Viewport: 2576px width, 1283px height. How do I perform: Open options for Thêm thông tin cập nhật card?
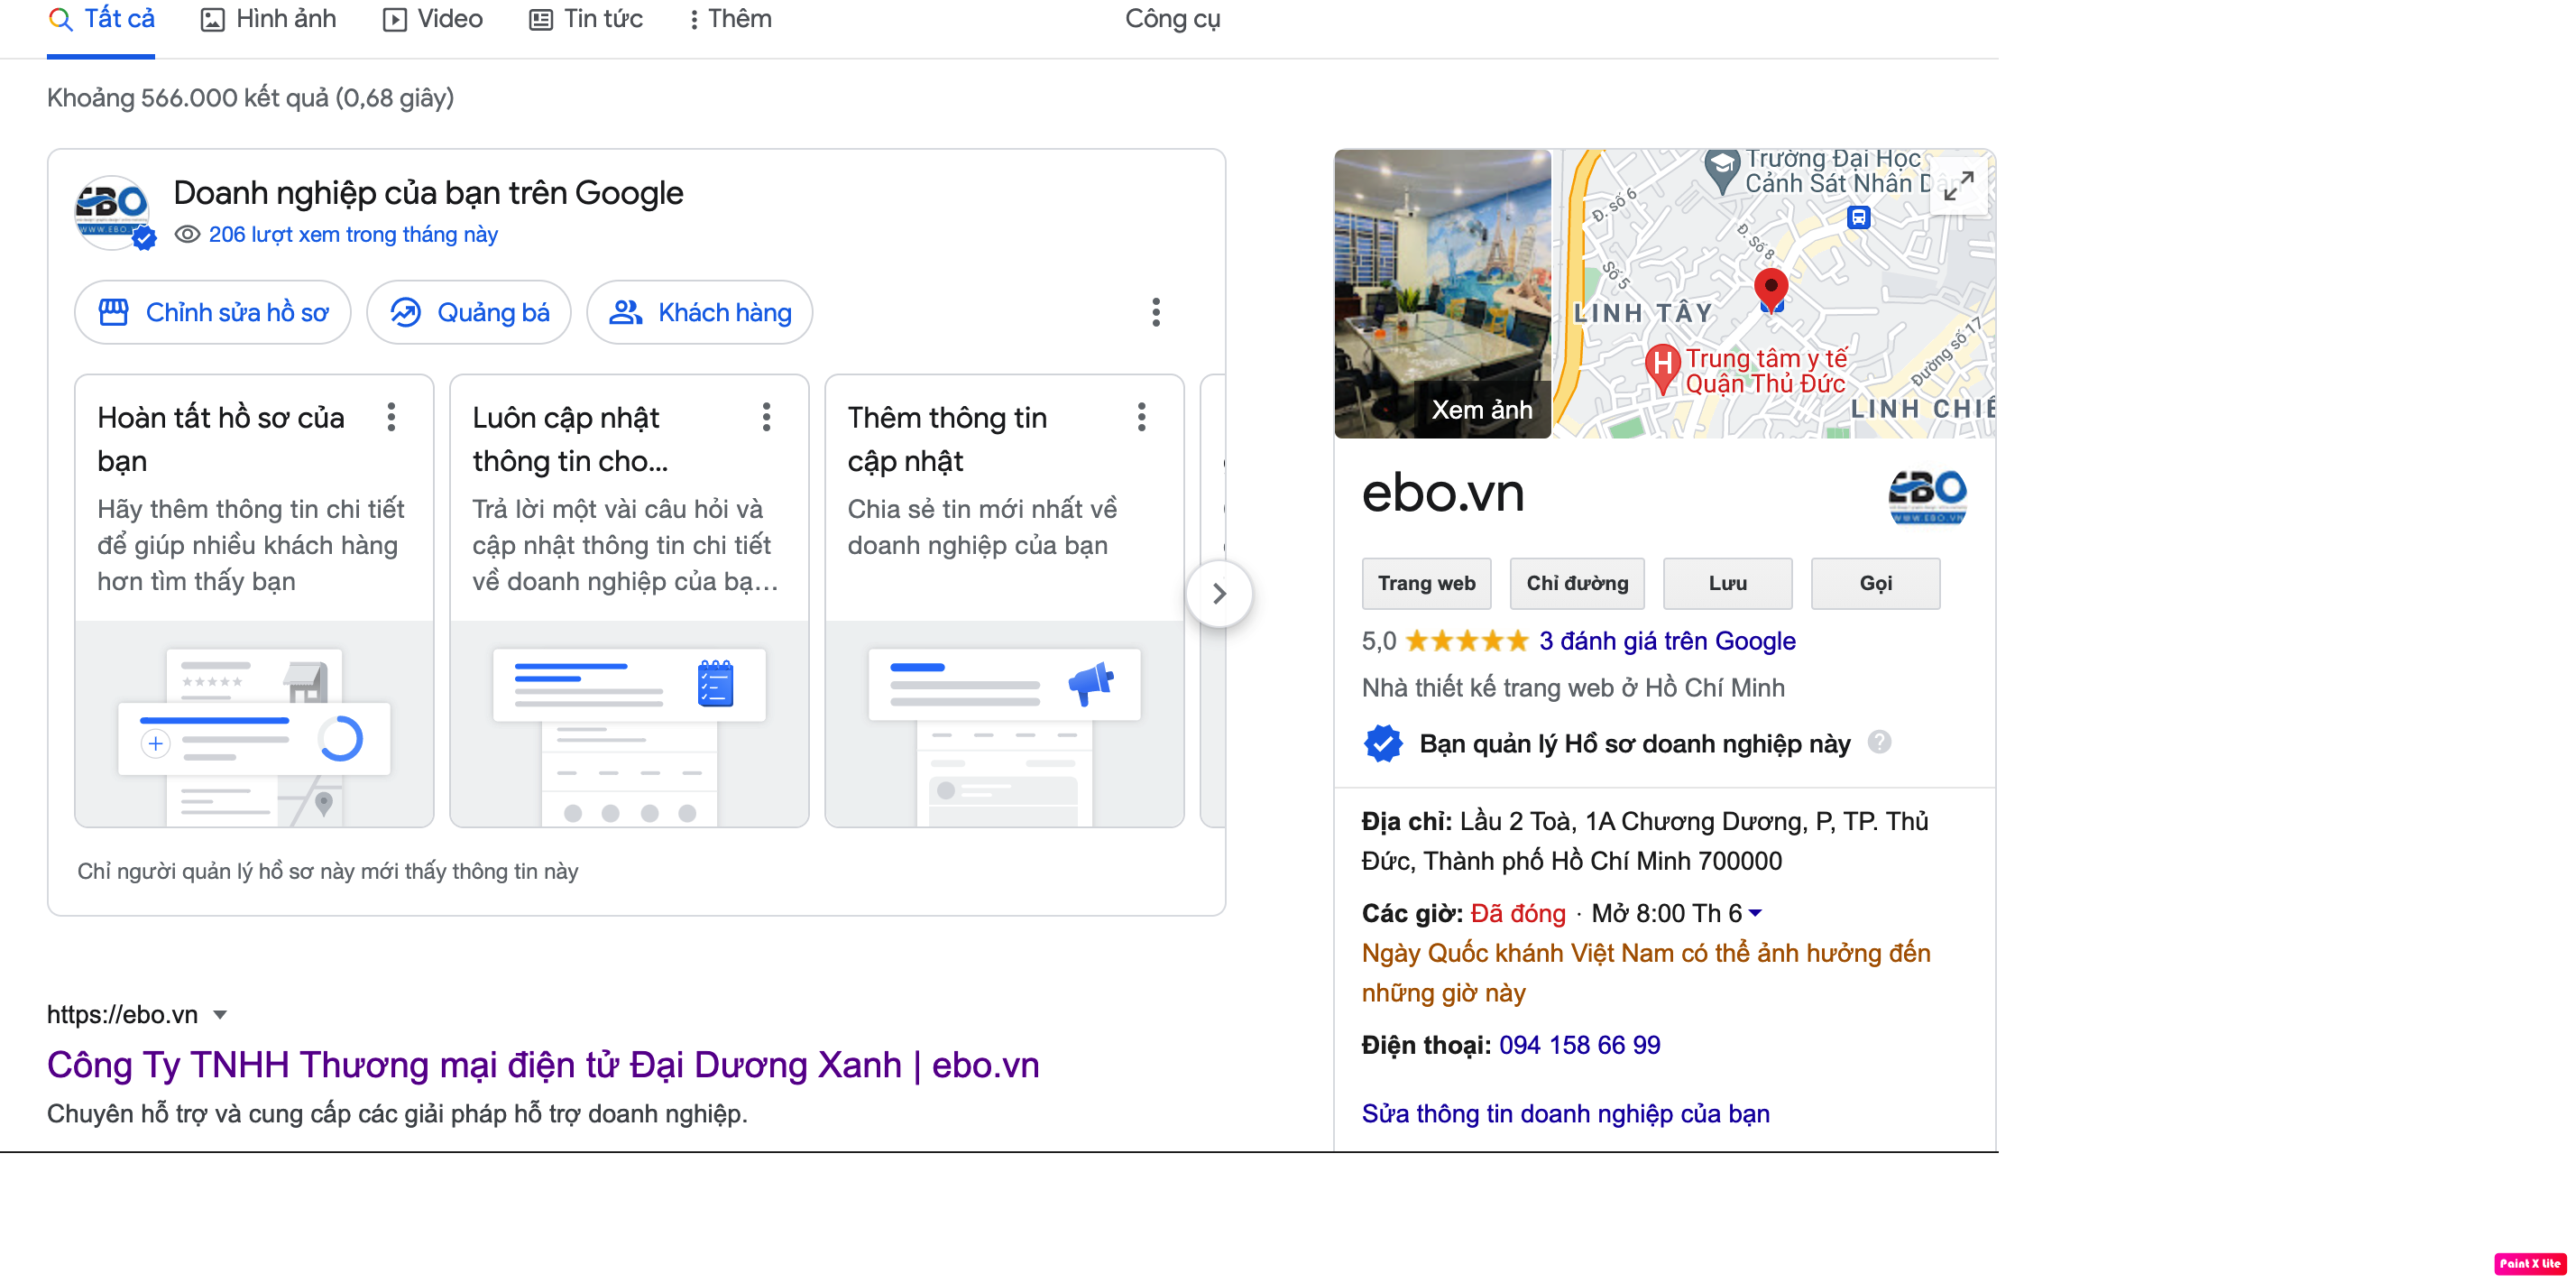point(1141,417)
